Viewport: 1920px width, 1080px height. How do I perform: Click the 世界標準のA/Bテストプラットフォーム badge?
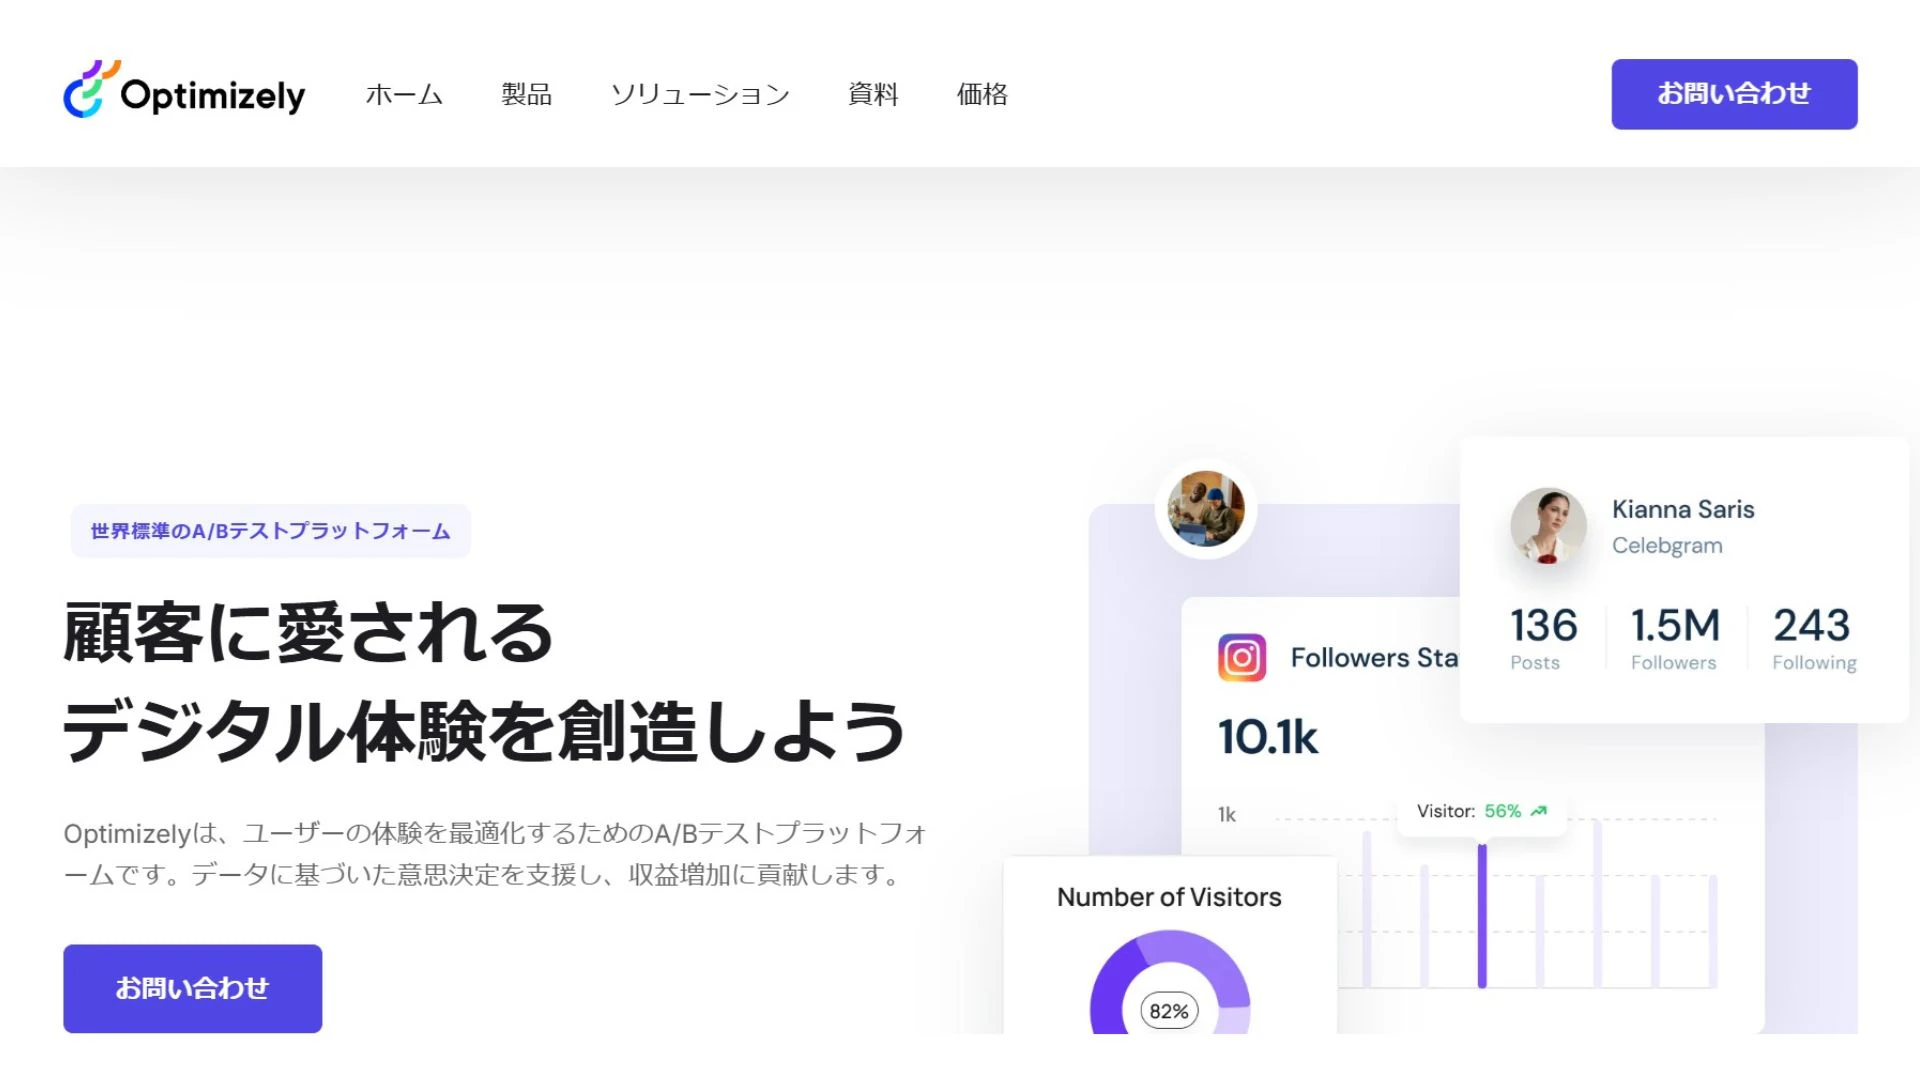click(270, 531)
